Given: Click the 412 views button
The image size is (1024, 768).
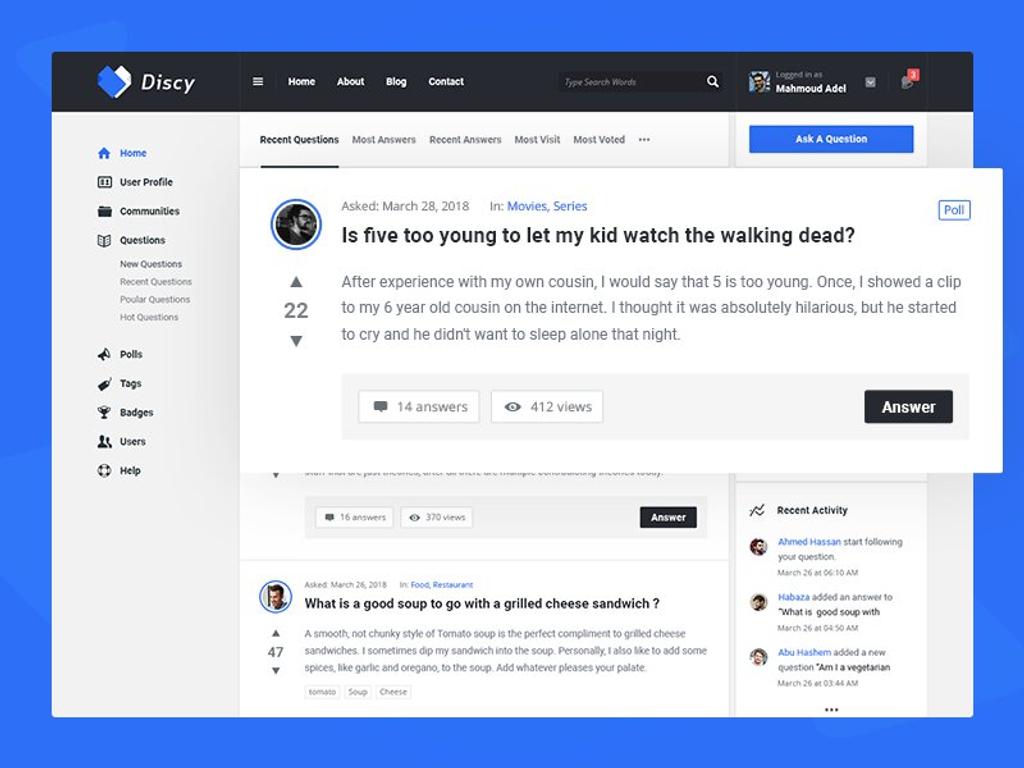Looking at the screenshot, I should 547,407.
